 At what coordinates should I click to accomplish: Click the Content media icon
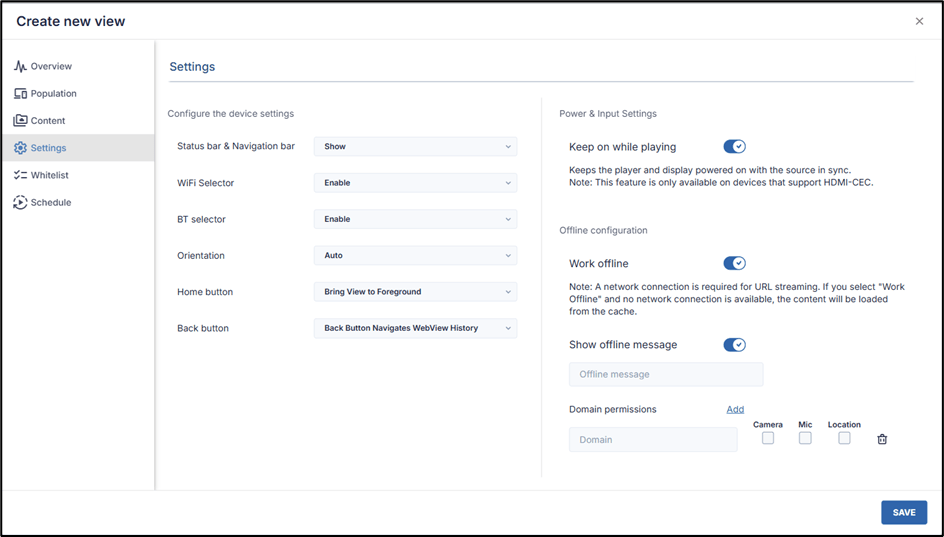[20, 120]
